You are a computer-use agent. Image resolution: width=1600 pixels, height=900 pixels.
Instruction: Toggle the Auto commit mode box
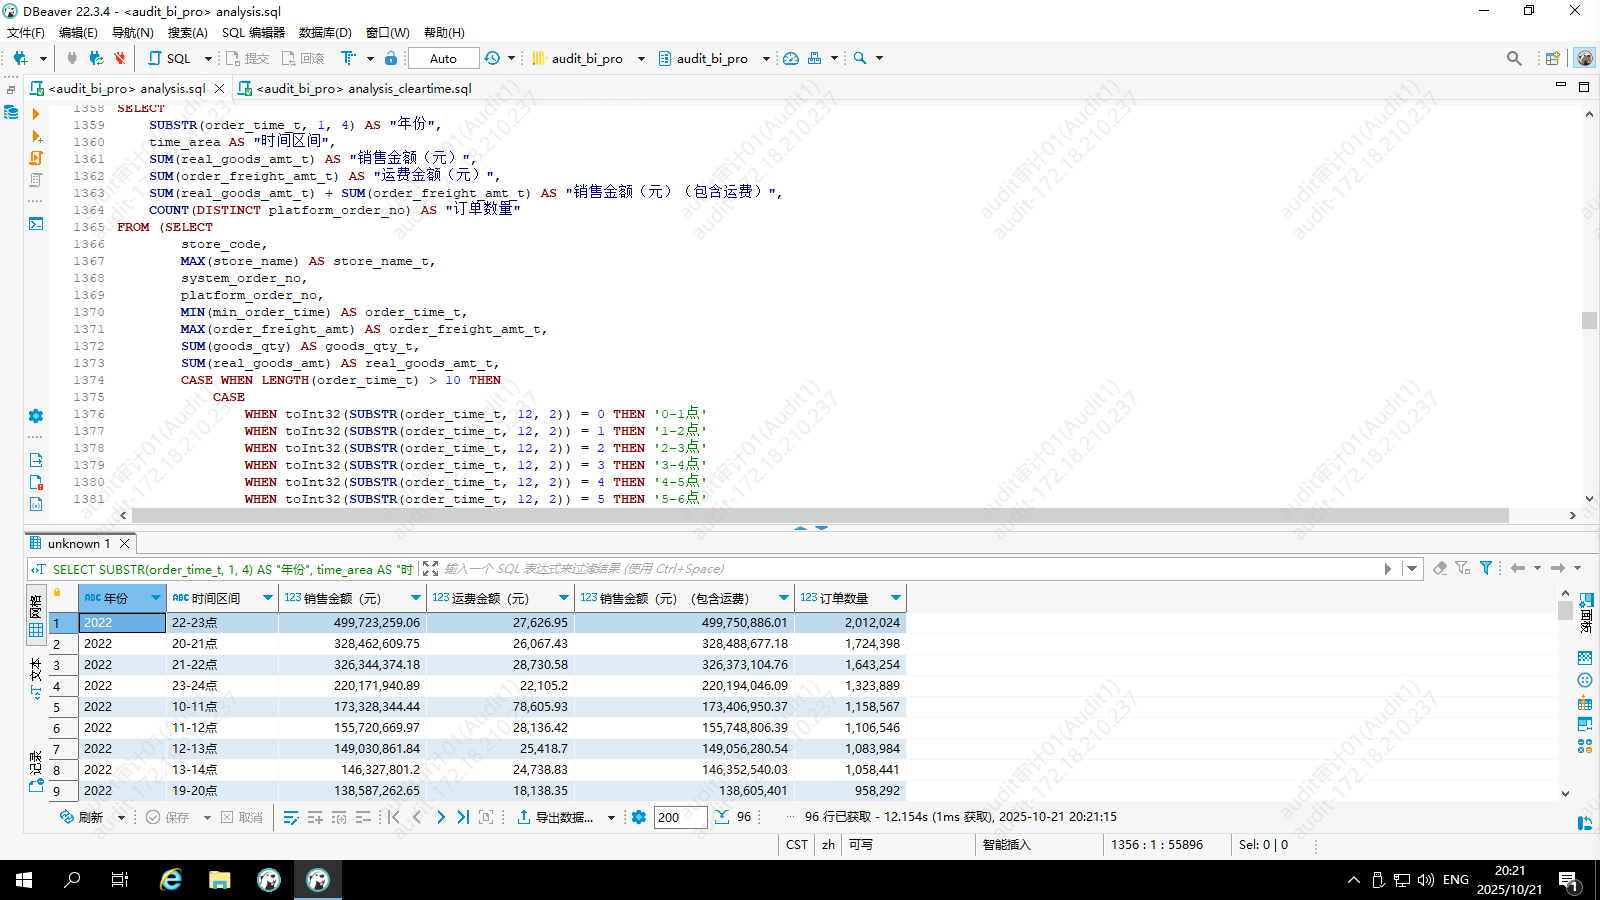click(x=443, y=58)
